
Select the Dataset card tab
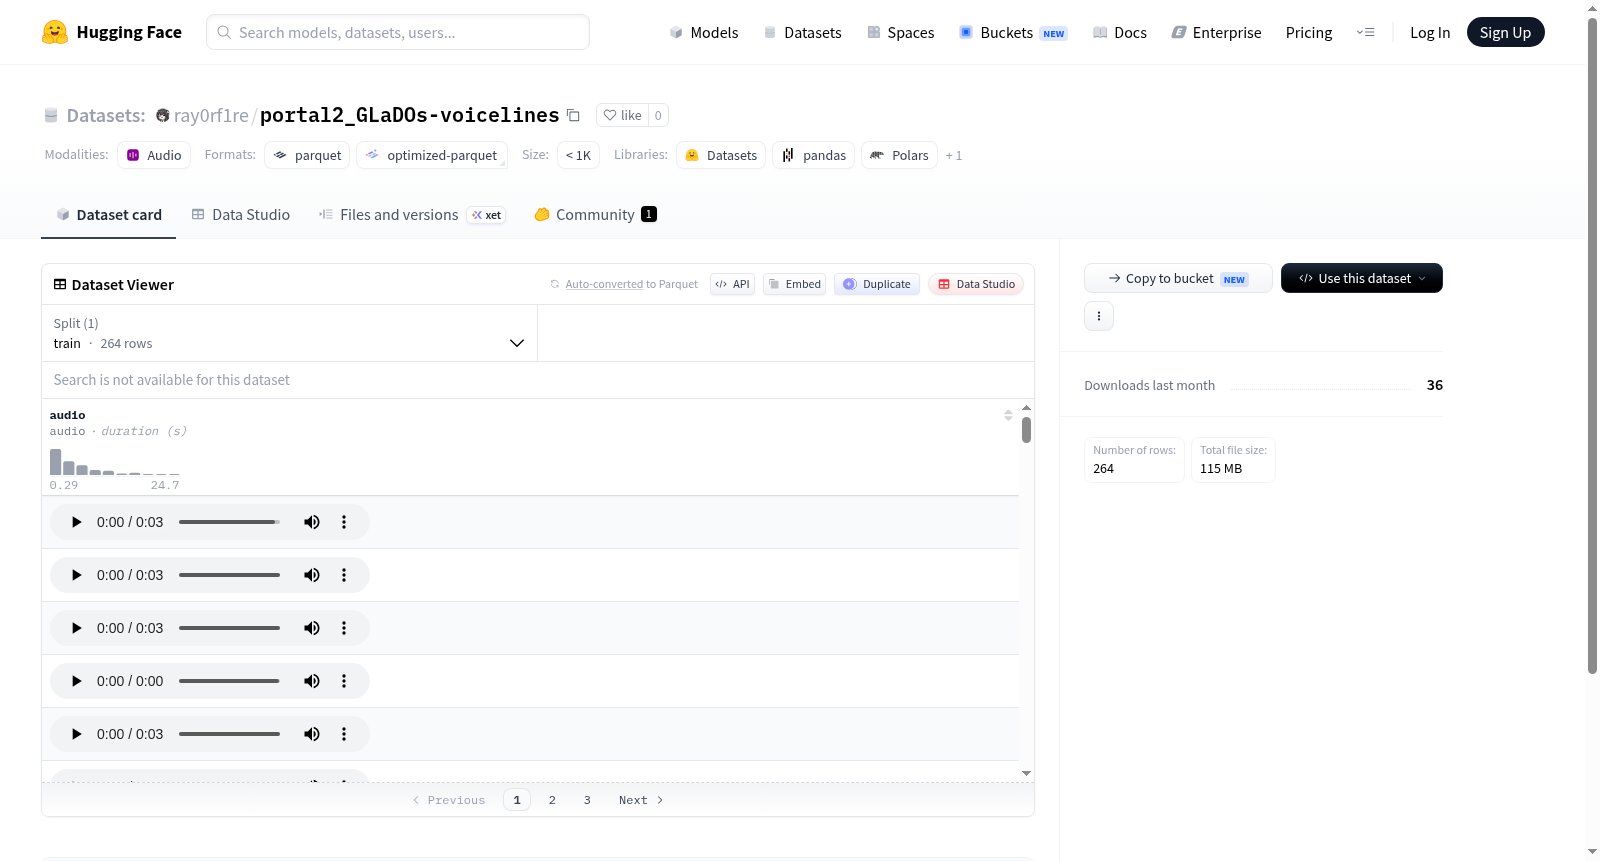point(109,214)
